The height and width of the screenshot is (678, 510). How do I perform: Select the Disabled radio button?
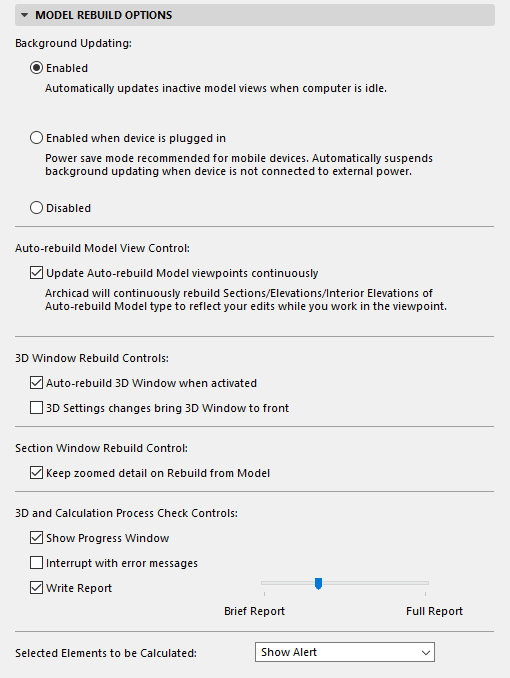pos(36,208)
